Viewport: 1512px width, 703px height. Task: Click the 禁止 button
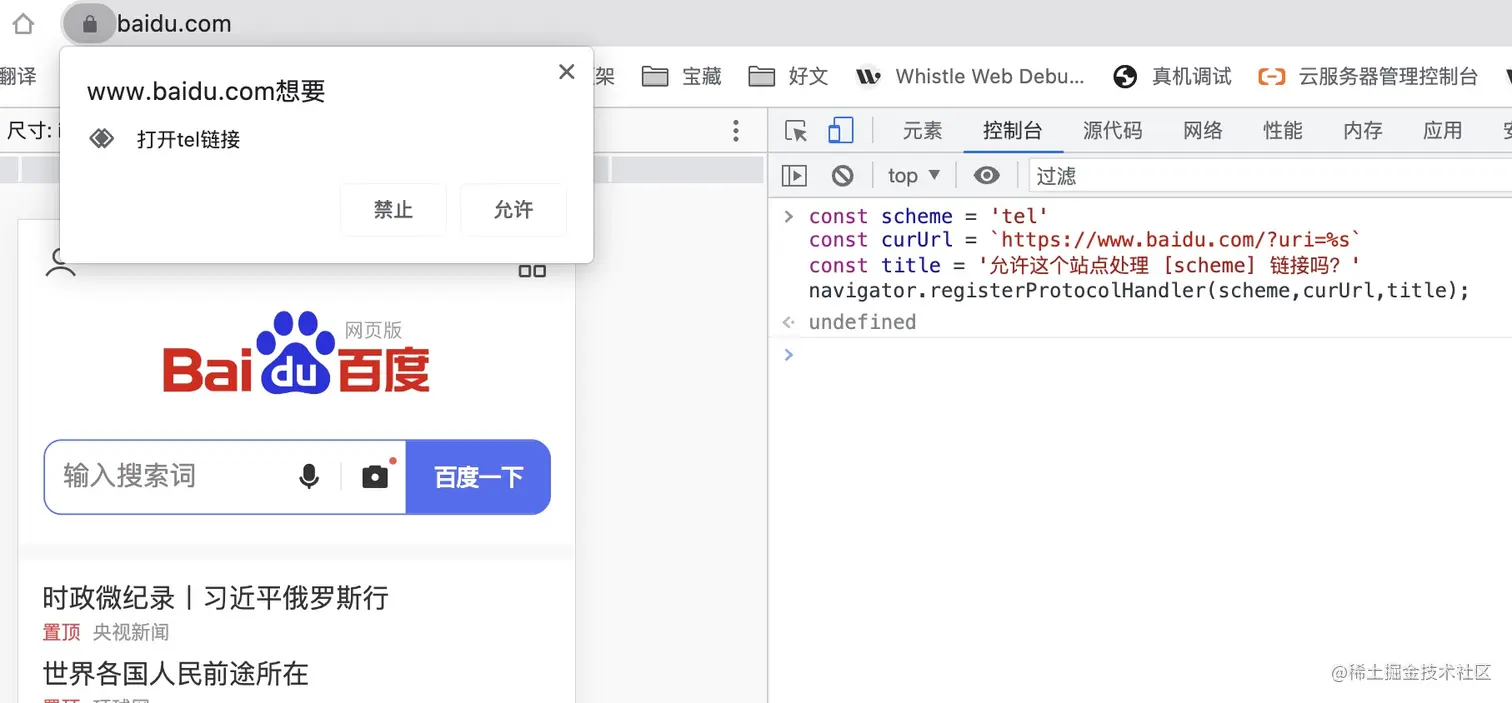393,209
